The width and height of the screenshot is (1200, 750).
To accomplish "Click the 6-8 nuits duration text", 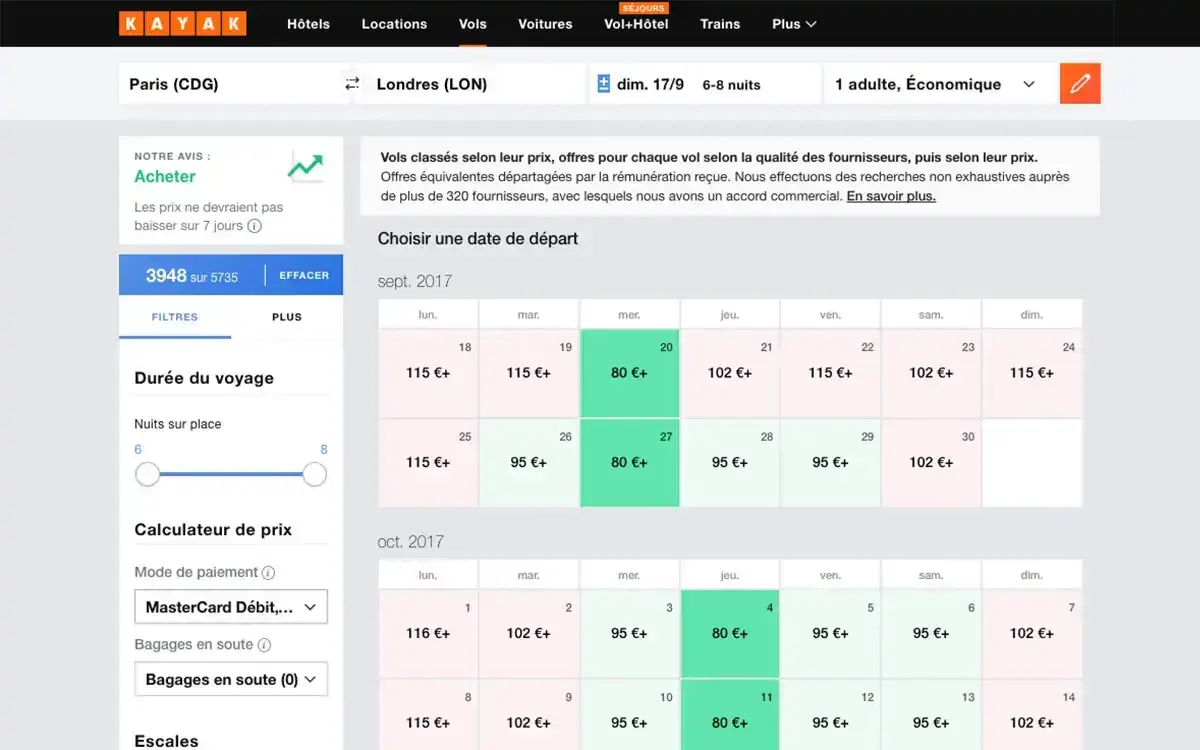I will pyautogui.click(x=731, y=85).
